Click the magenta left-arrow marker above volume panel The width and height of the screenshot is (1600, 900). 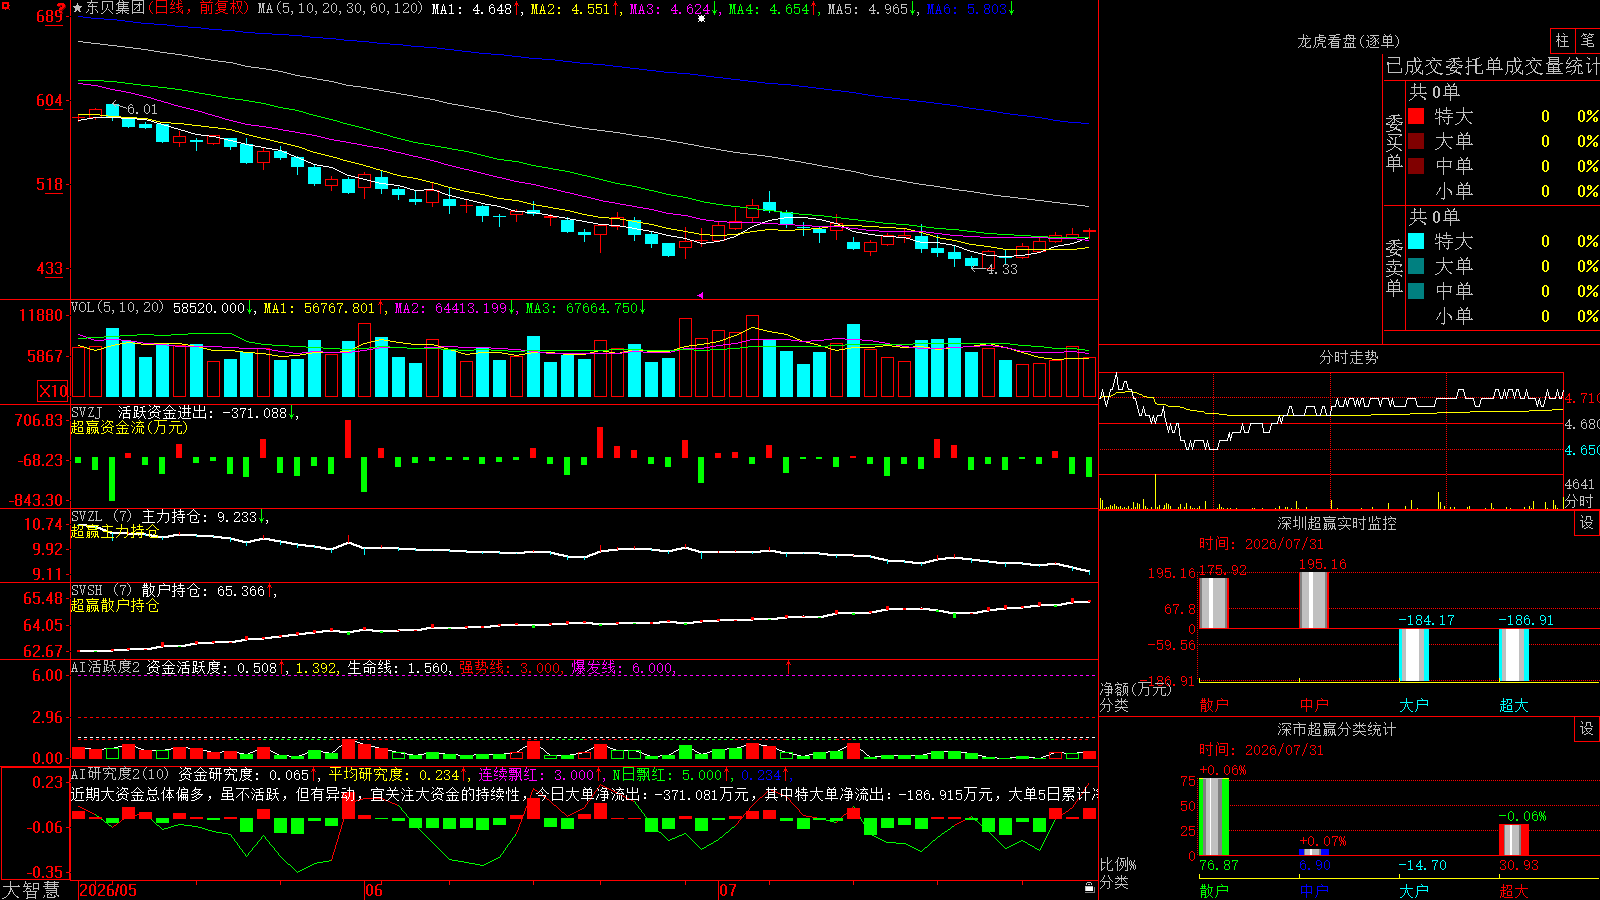701,295
